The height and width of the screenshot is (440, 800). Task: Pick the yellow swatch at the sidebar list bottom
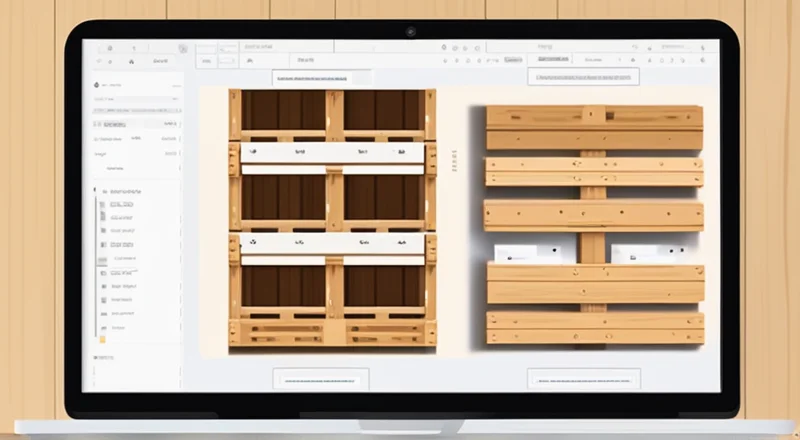100,339
